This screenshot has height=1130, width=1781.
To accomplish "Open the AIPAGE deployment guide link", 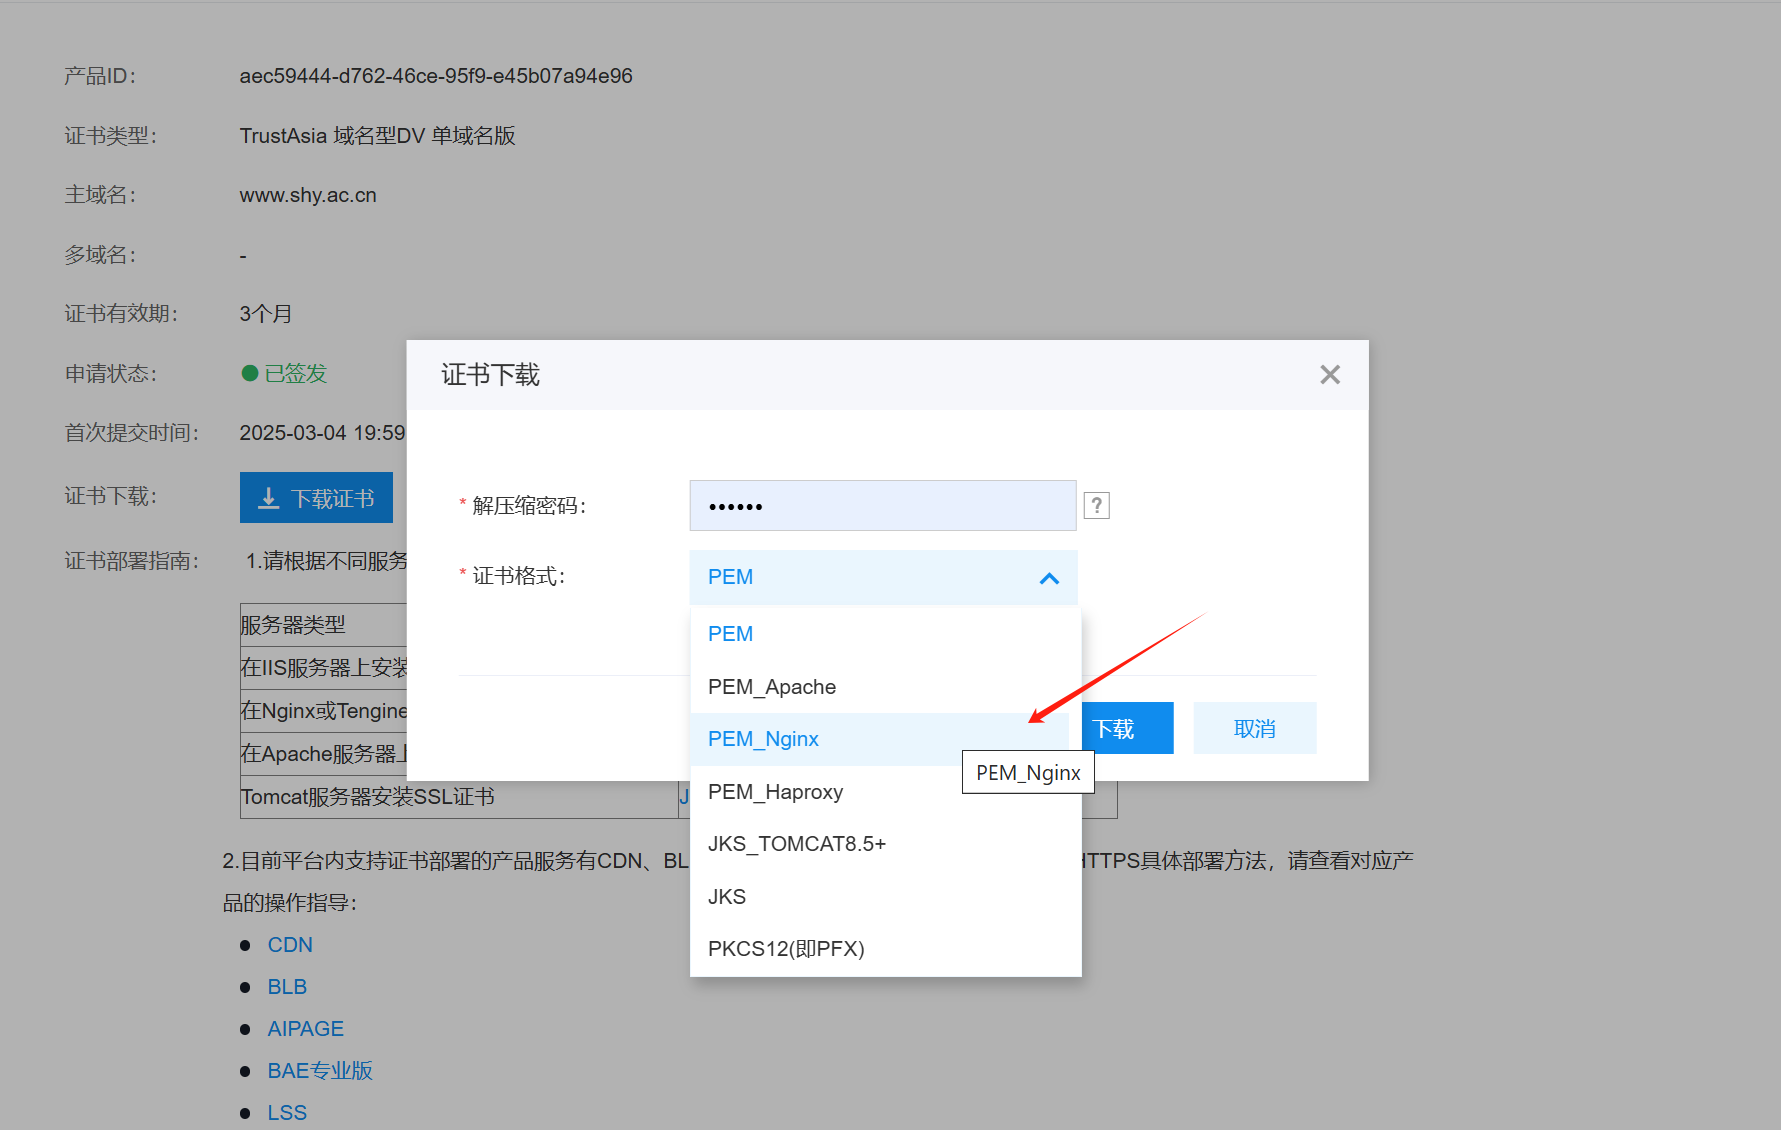I will tap(305, 1029).
